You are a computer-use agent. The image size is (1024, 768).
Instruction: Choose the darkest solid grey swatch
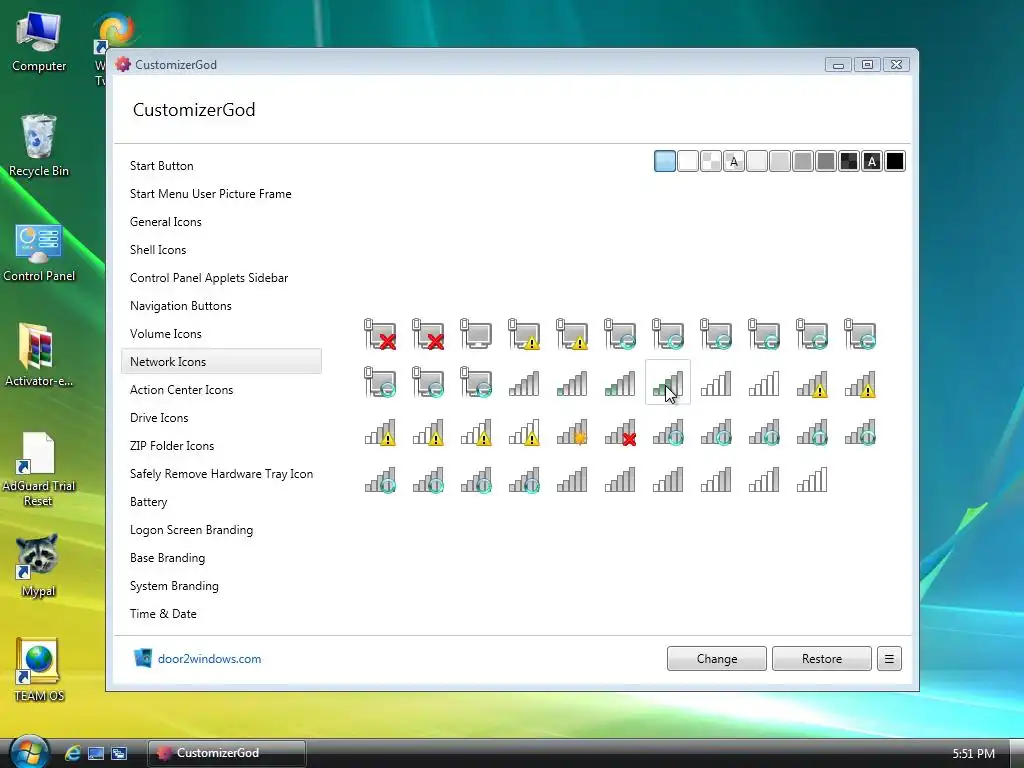pyautogui.click(x=825, y=161)
